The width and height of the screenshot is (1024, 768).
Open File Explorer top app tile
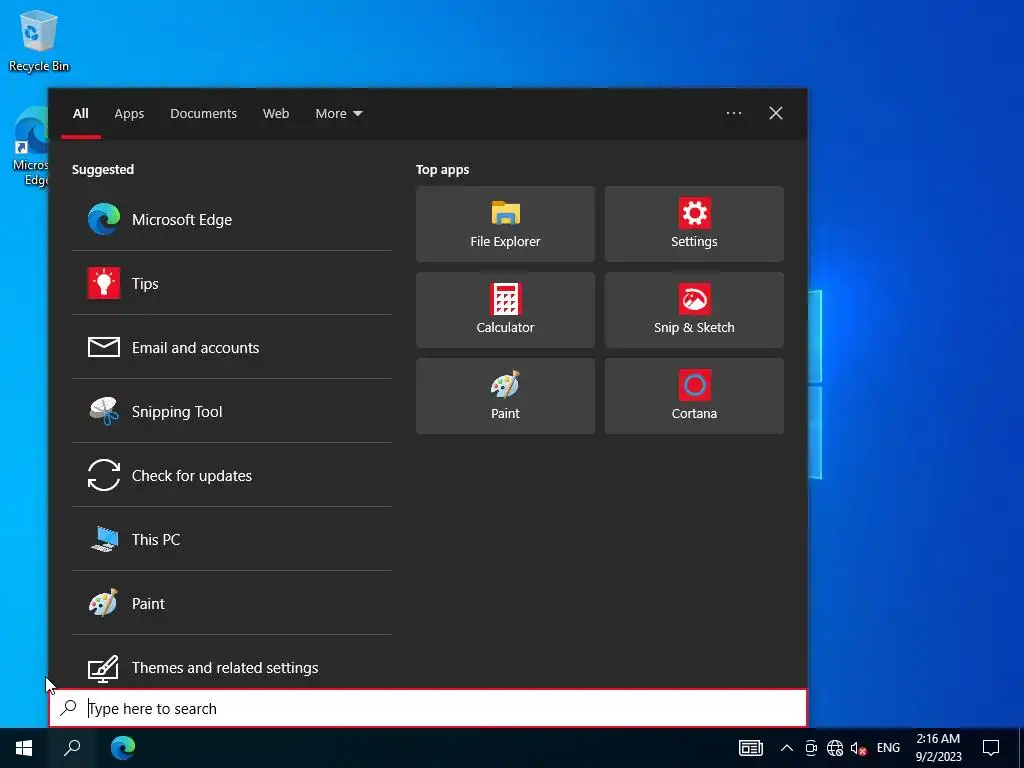click(505, 224)
